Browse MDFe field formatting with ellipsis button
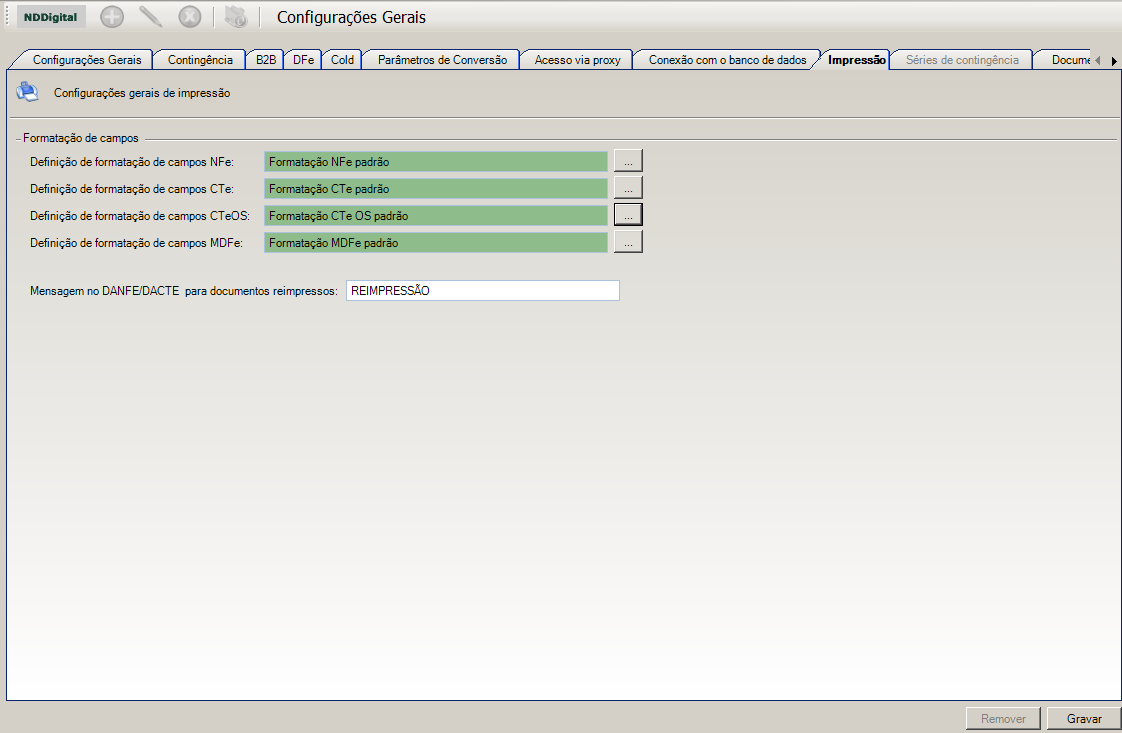This screenshot has height=733, width=1122. click(628, 242)
